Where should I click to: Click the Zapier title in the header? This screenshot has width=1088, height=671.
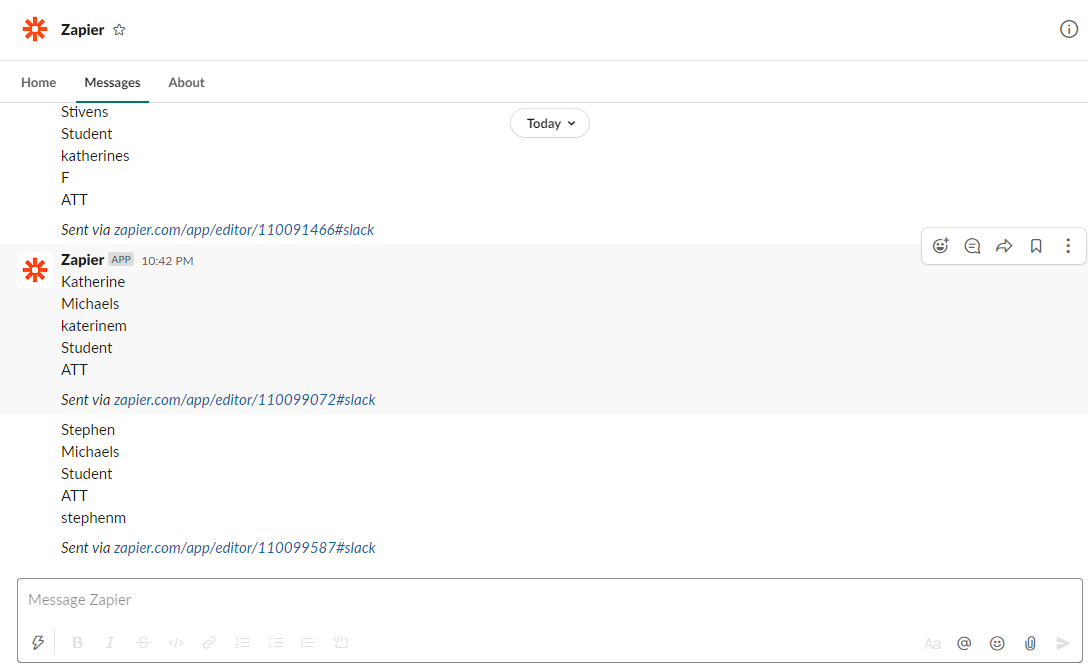pyautogui.click(x=83, y=30)
